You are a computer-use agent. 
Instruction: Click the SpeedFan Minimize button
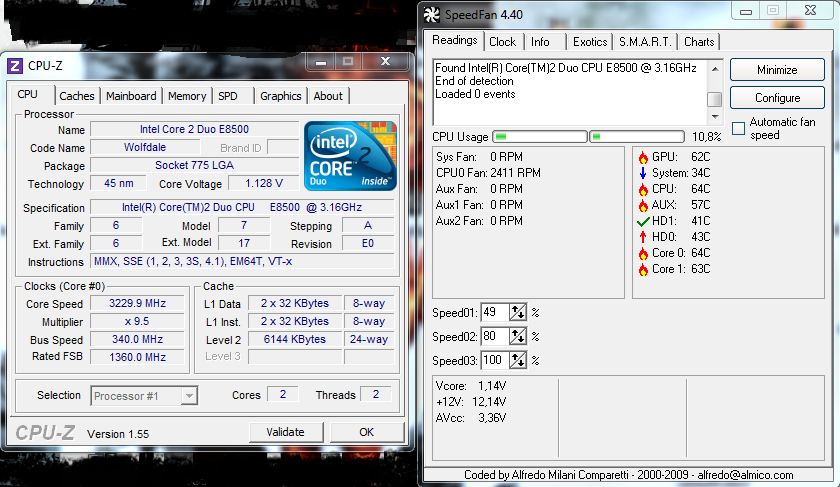[x=777, y=70]
